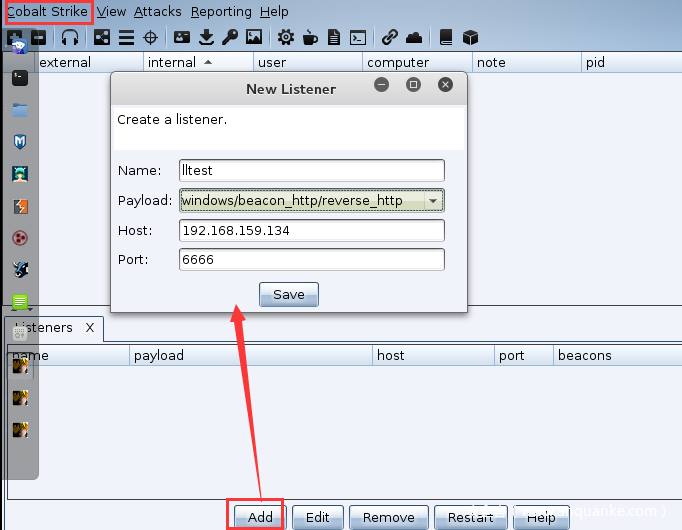Close the Listeners tab with X
The height and width of the screenshot is (530, 682).
pyautogui.click(x=90, y=327)
